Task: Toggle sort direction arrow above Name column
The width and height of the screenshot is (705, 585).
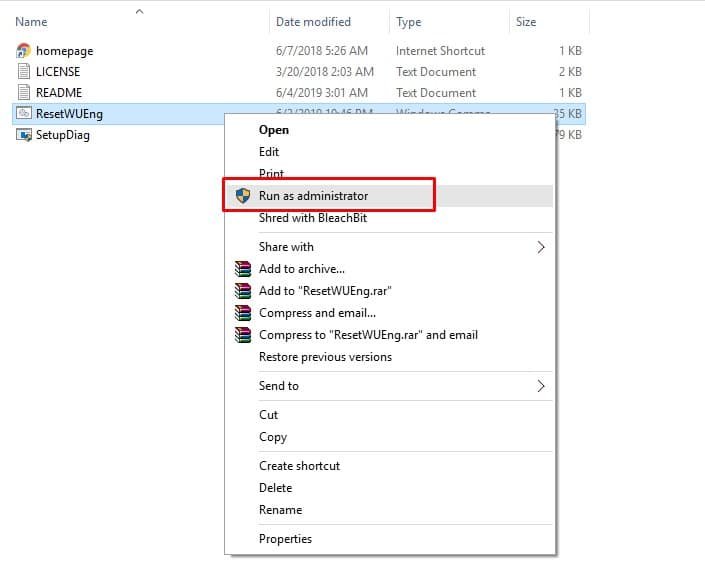Action: coord(139,11)
